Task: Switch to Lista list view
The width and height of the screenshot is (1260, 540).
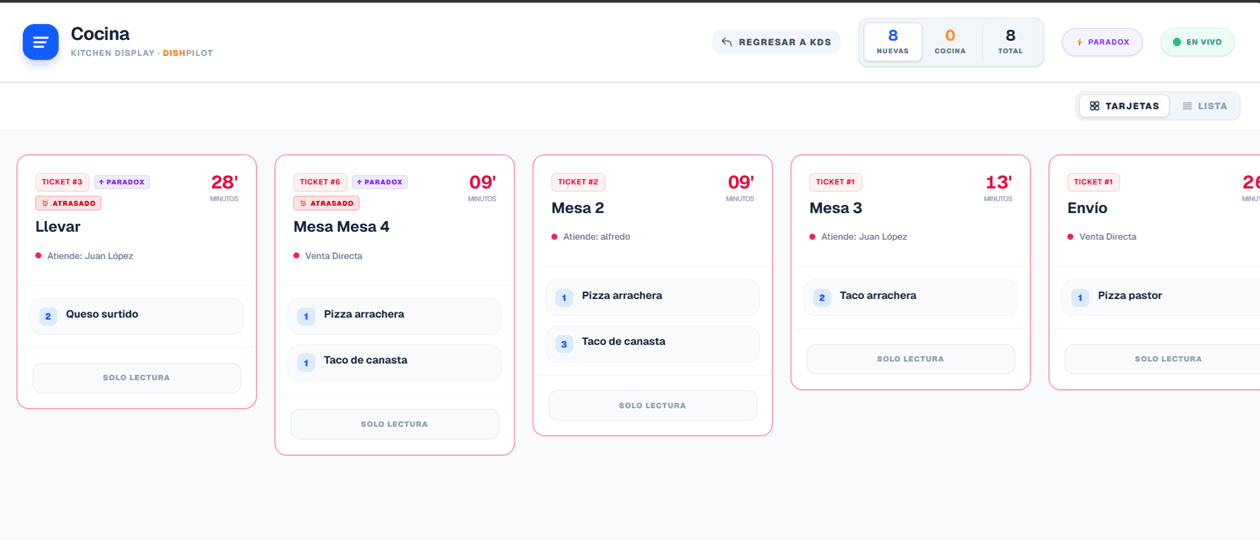Action: click(x=1204, y=106)
